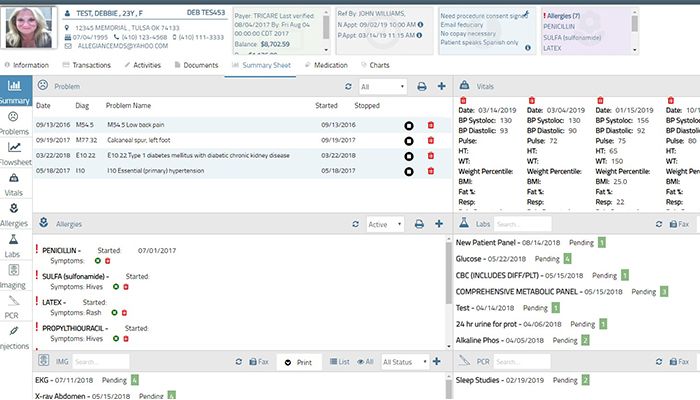Open the Allergies Active filter dropdown
Viewport: 700px width, 400px height.
(386, 224)
